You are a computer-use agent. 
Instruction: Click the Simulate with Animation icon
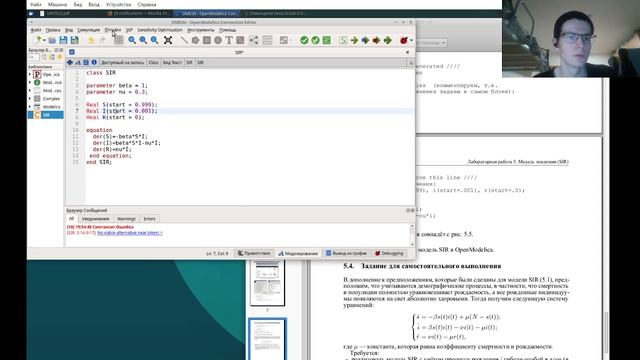tap(388, 40)
